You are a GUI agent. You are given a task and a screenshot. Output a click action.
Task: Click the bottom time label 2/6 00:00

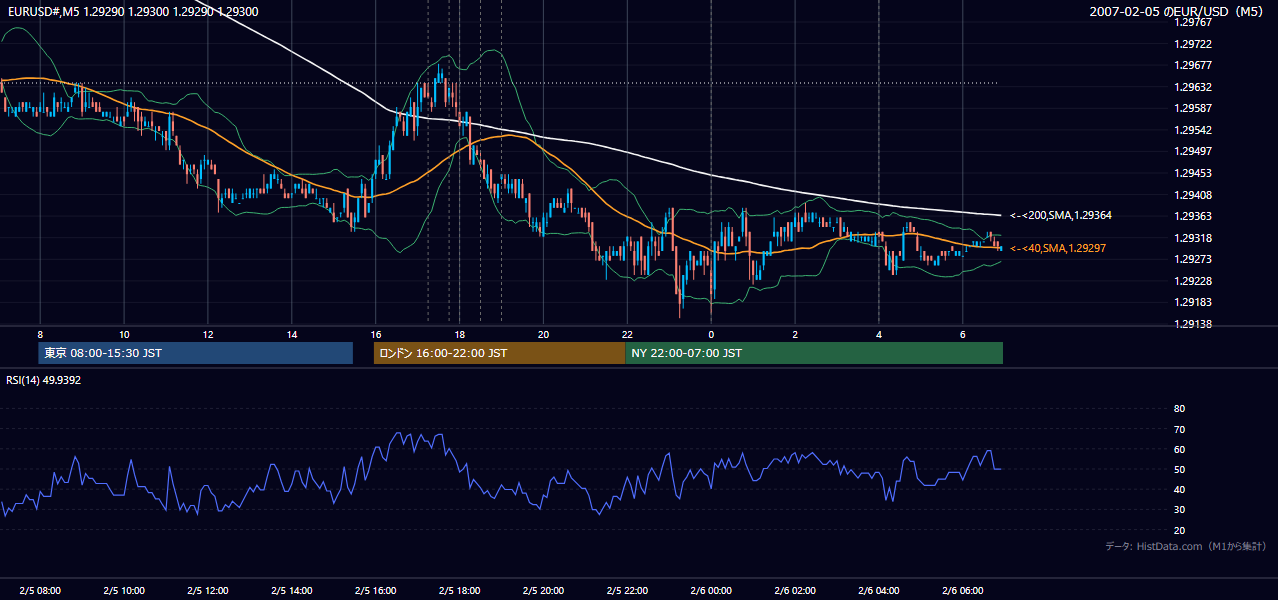711,591
